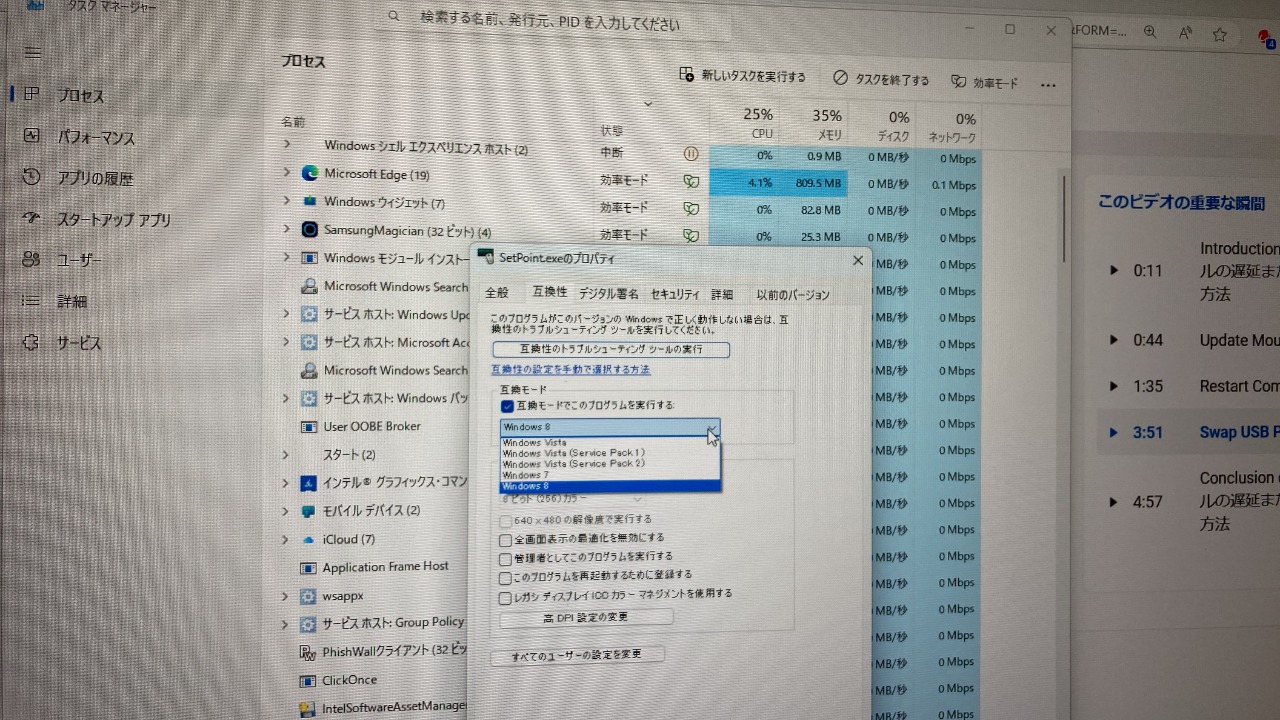Collapse the Windows 8 compatibility dropdown arrow
Screen dimensions: 1280x720
711,428
